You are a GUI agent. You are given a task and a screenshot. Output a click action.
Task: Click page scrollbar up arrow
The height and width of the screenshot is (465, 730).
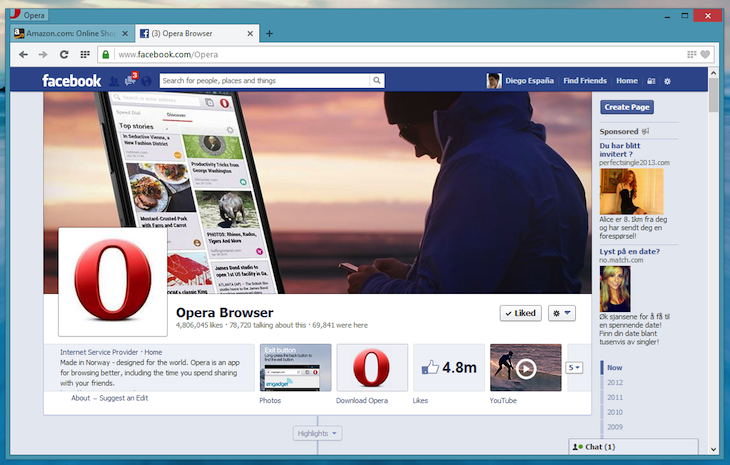pyautogui.click(x=713, y=73)
